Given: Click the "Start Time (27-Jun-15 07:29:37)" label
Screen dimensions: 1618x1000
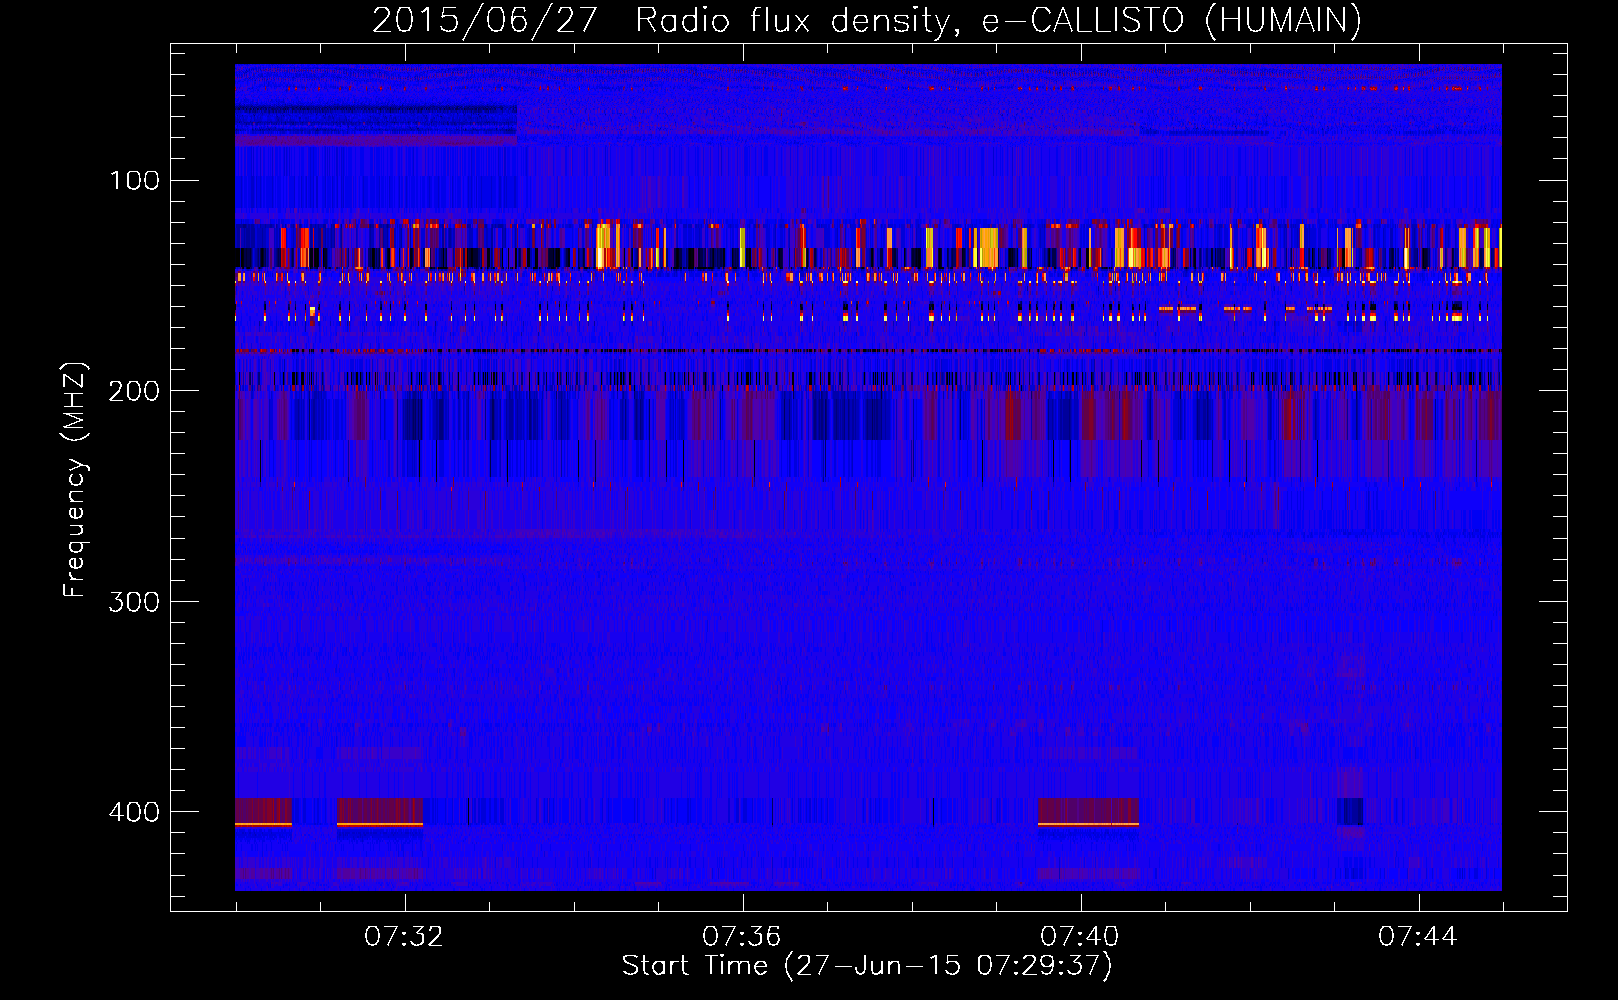Looking at the screenshot, I should 867,966.
